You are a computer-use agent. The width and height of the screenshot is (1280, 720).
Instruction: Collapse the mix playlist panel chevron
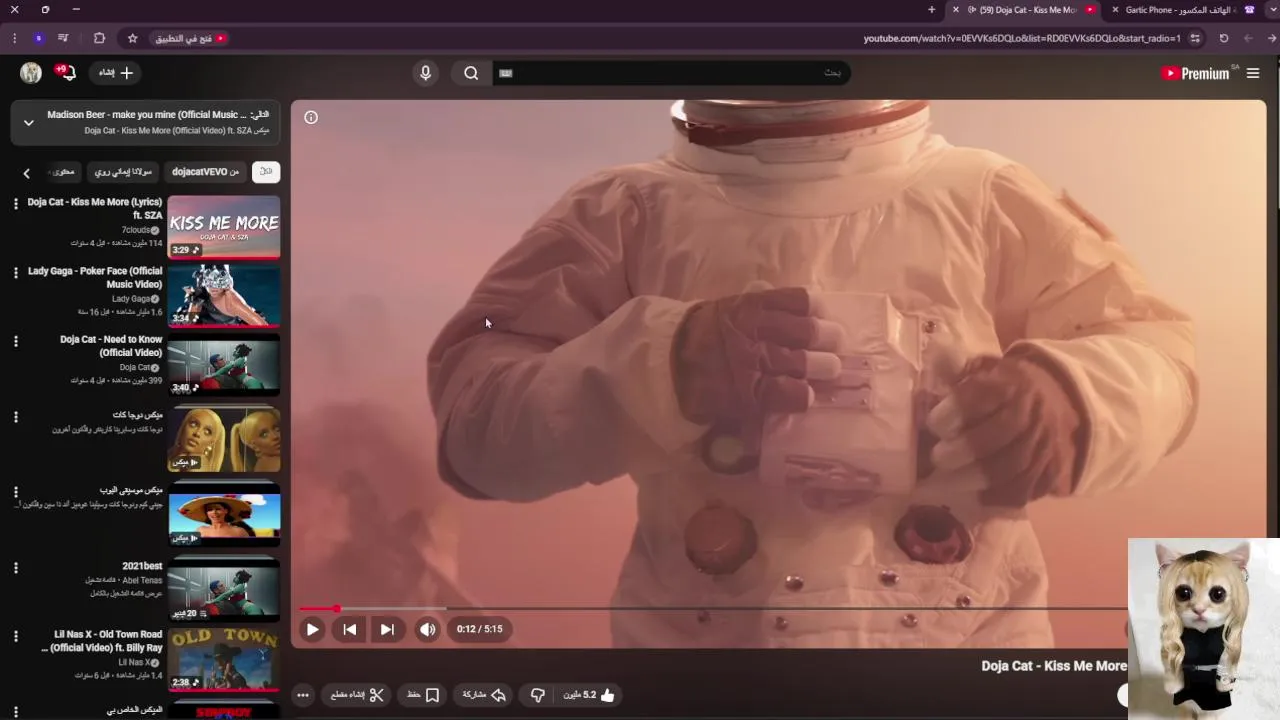pos(29,122)
